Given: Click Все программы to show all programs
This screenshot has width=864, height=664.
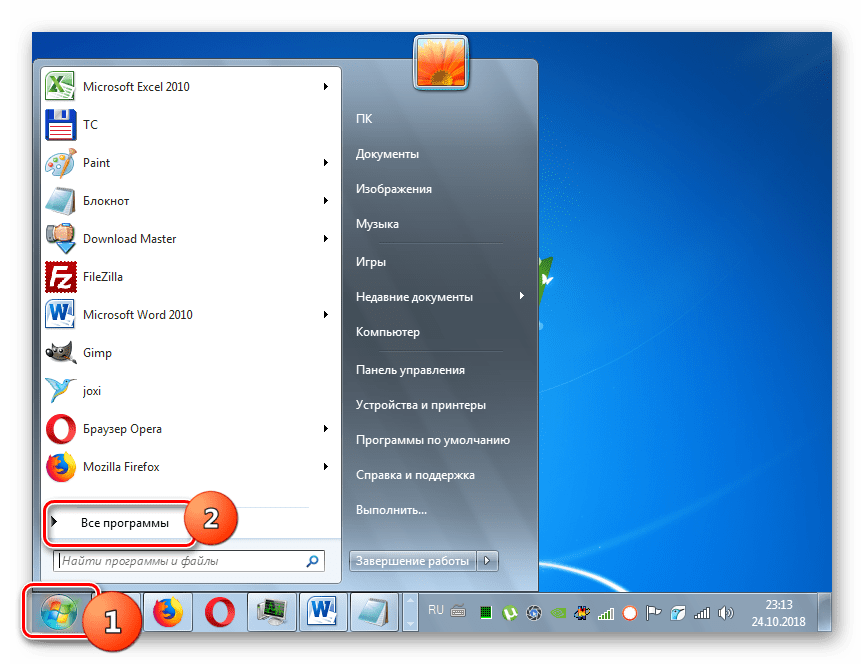Looking at the screenshot, I should 125,523.
